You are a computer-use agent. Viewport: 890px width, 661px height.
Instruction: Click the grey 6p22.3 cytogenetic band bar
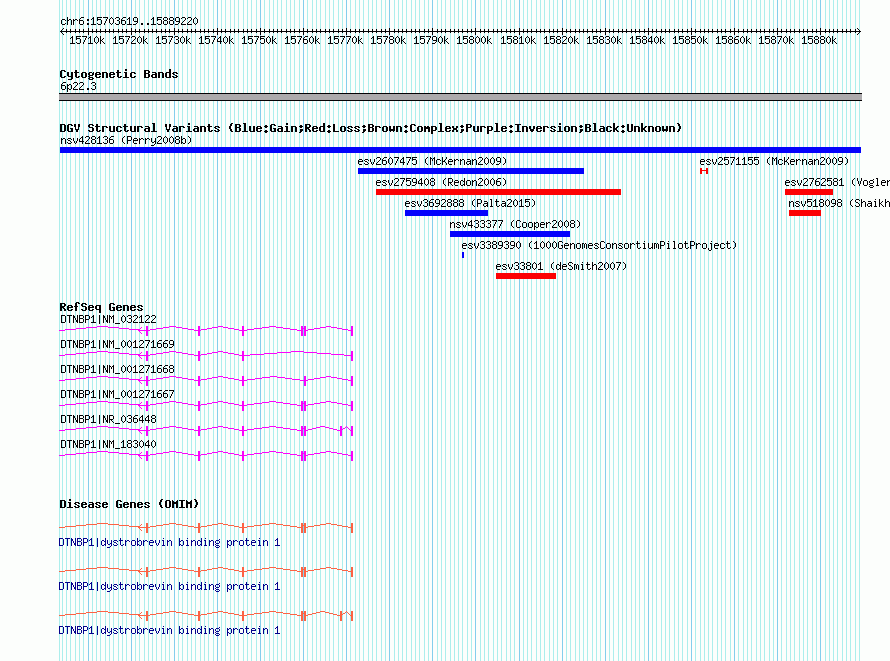[x=460, y=97]
